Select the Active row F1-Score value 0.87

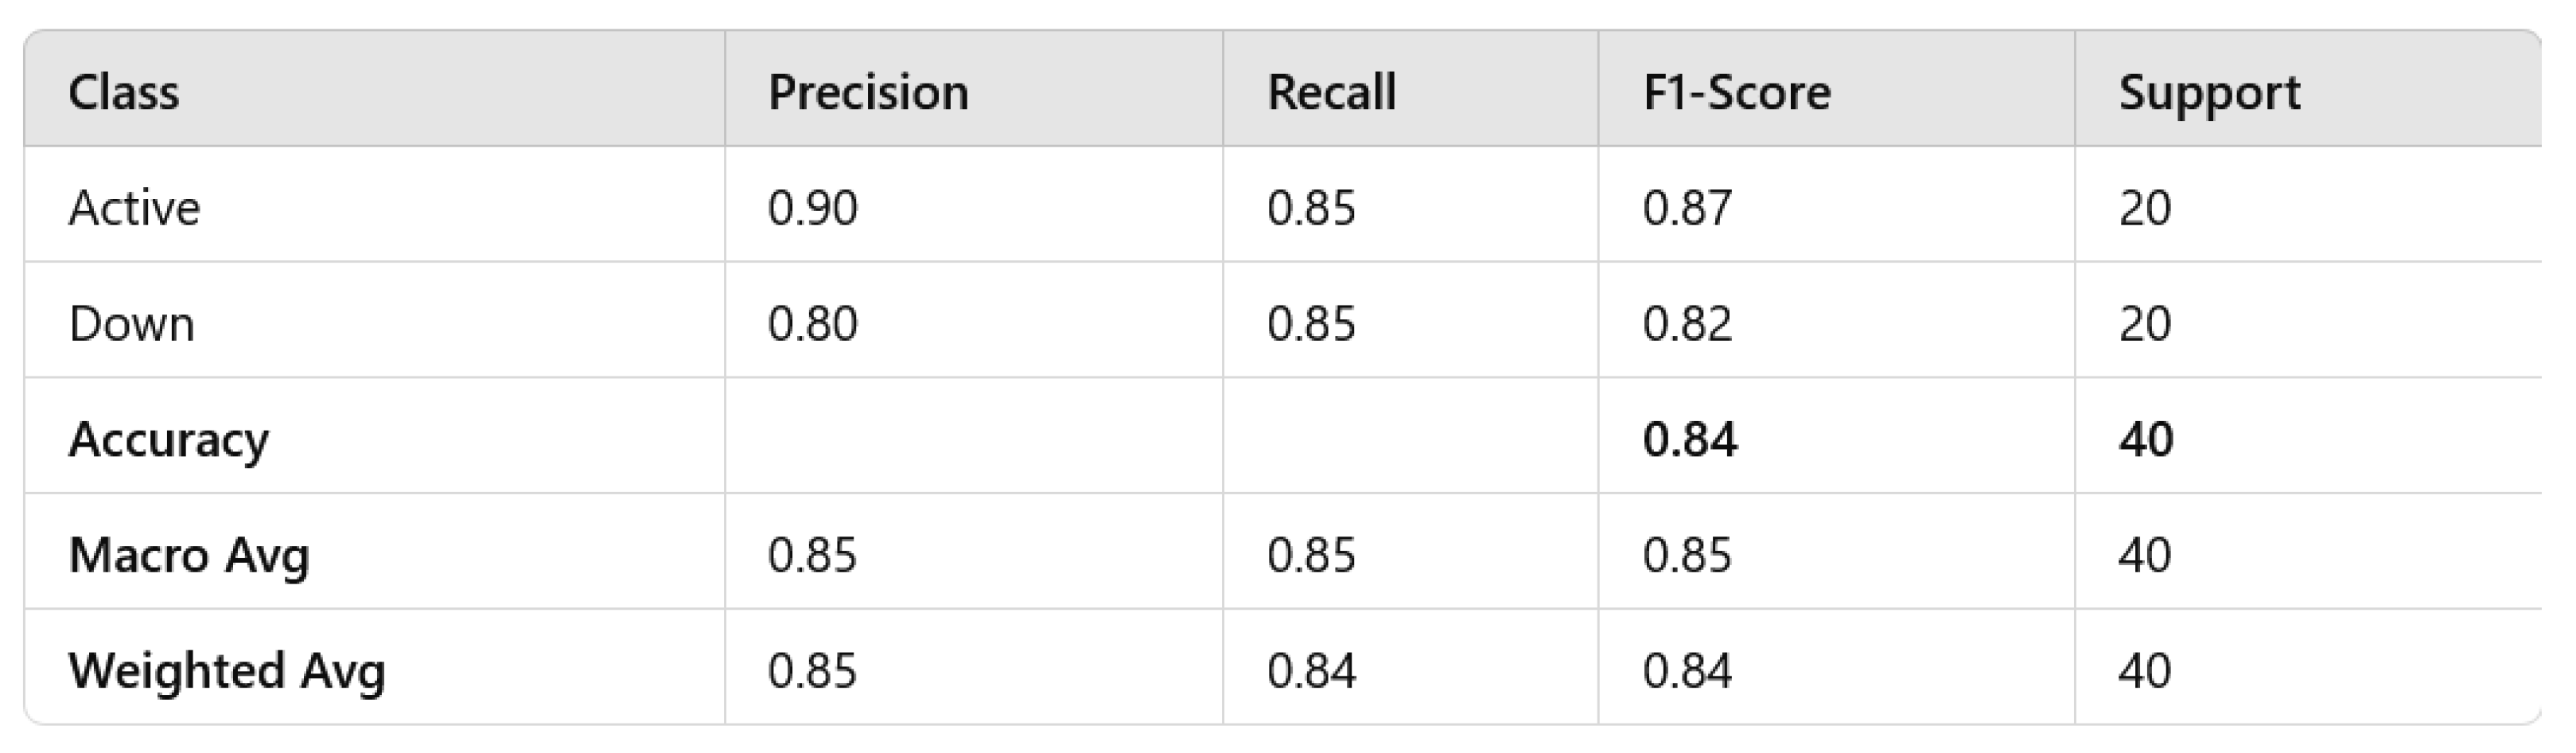pyautogui.click(x=1687, y=208)
